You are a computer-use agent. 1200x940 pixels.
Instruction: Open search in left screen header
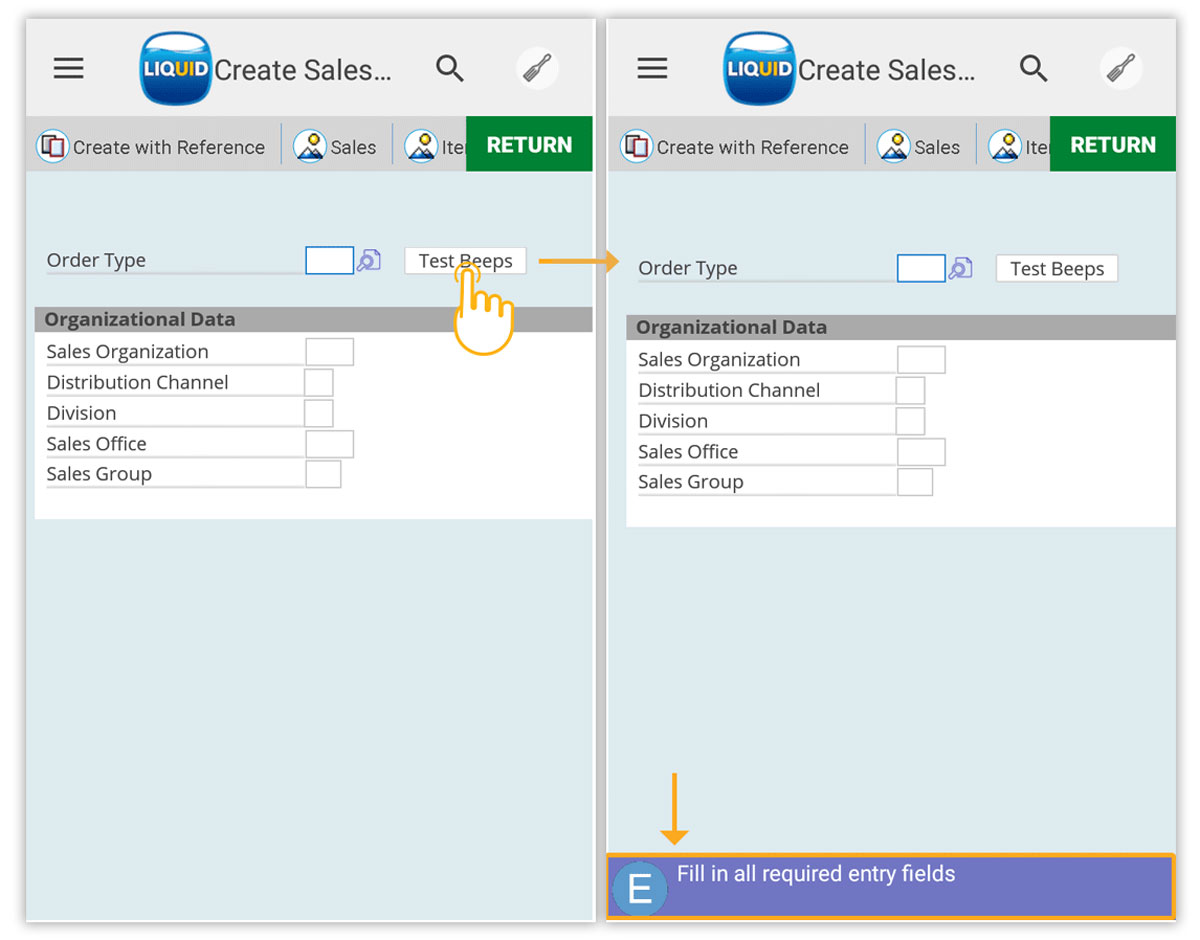tap(450, 68)
